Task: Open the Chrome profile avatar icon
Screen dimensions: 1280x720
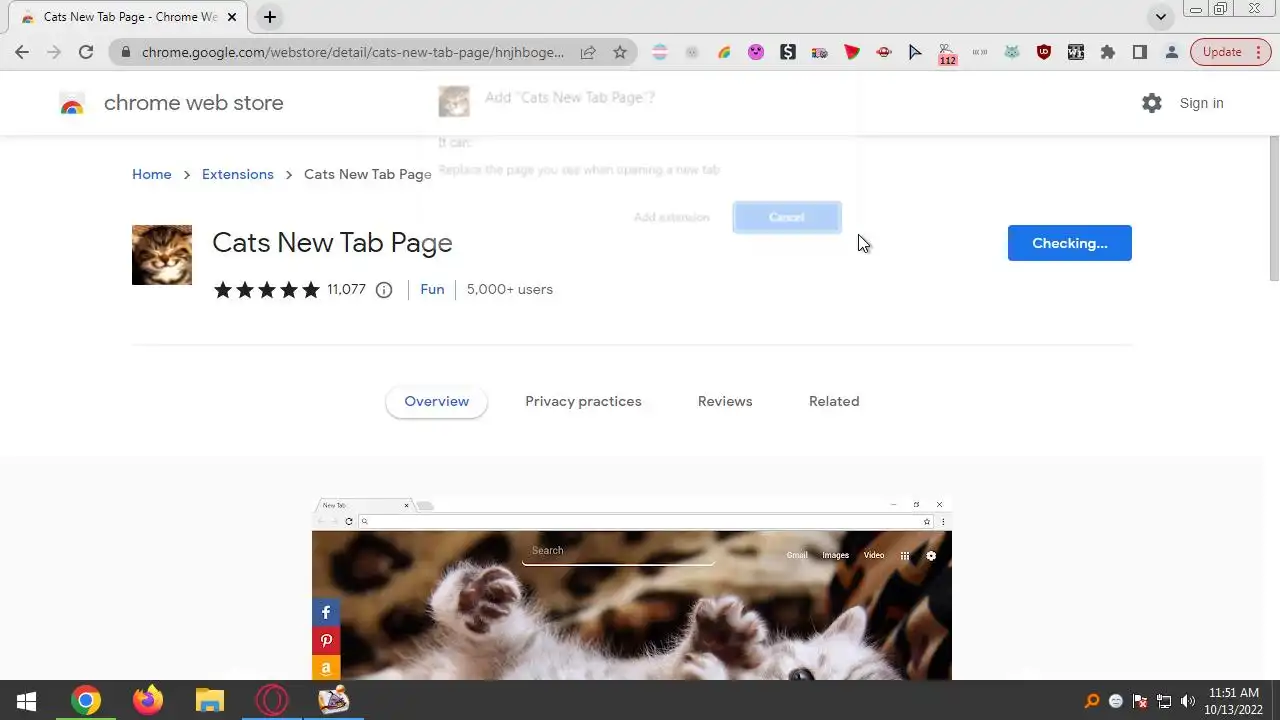Action: [x=1172, y=52]
